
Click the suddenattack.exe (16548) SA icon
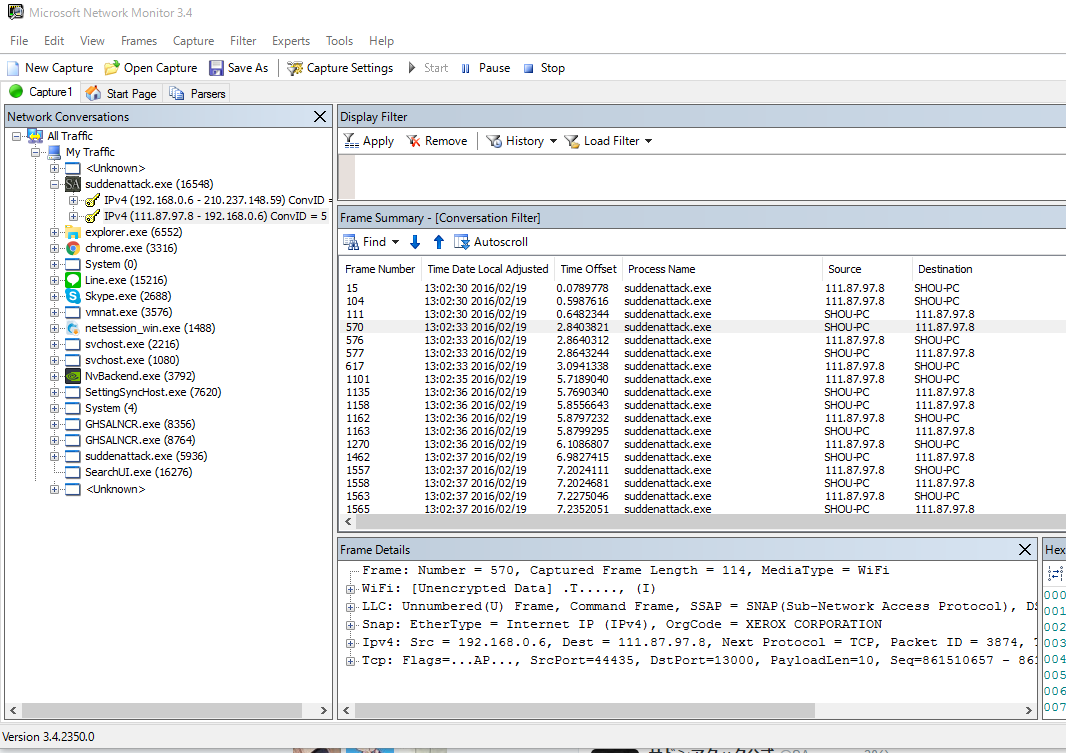pos(73,184)
